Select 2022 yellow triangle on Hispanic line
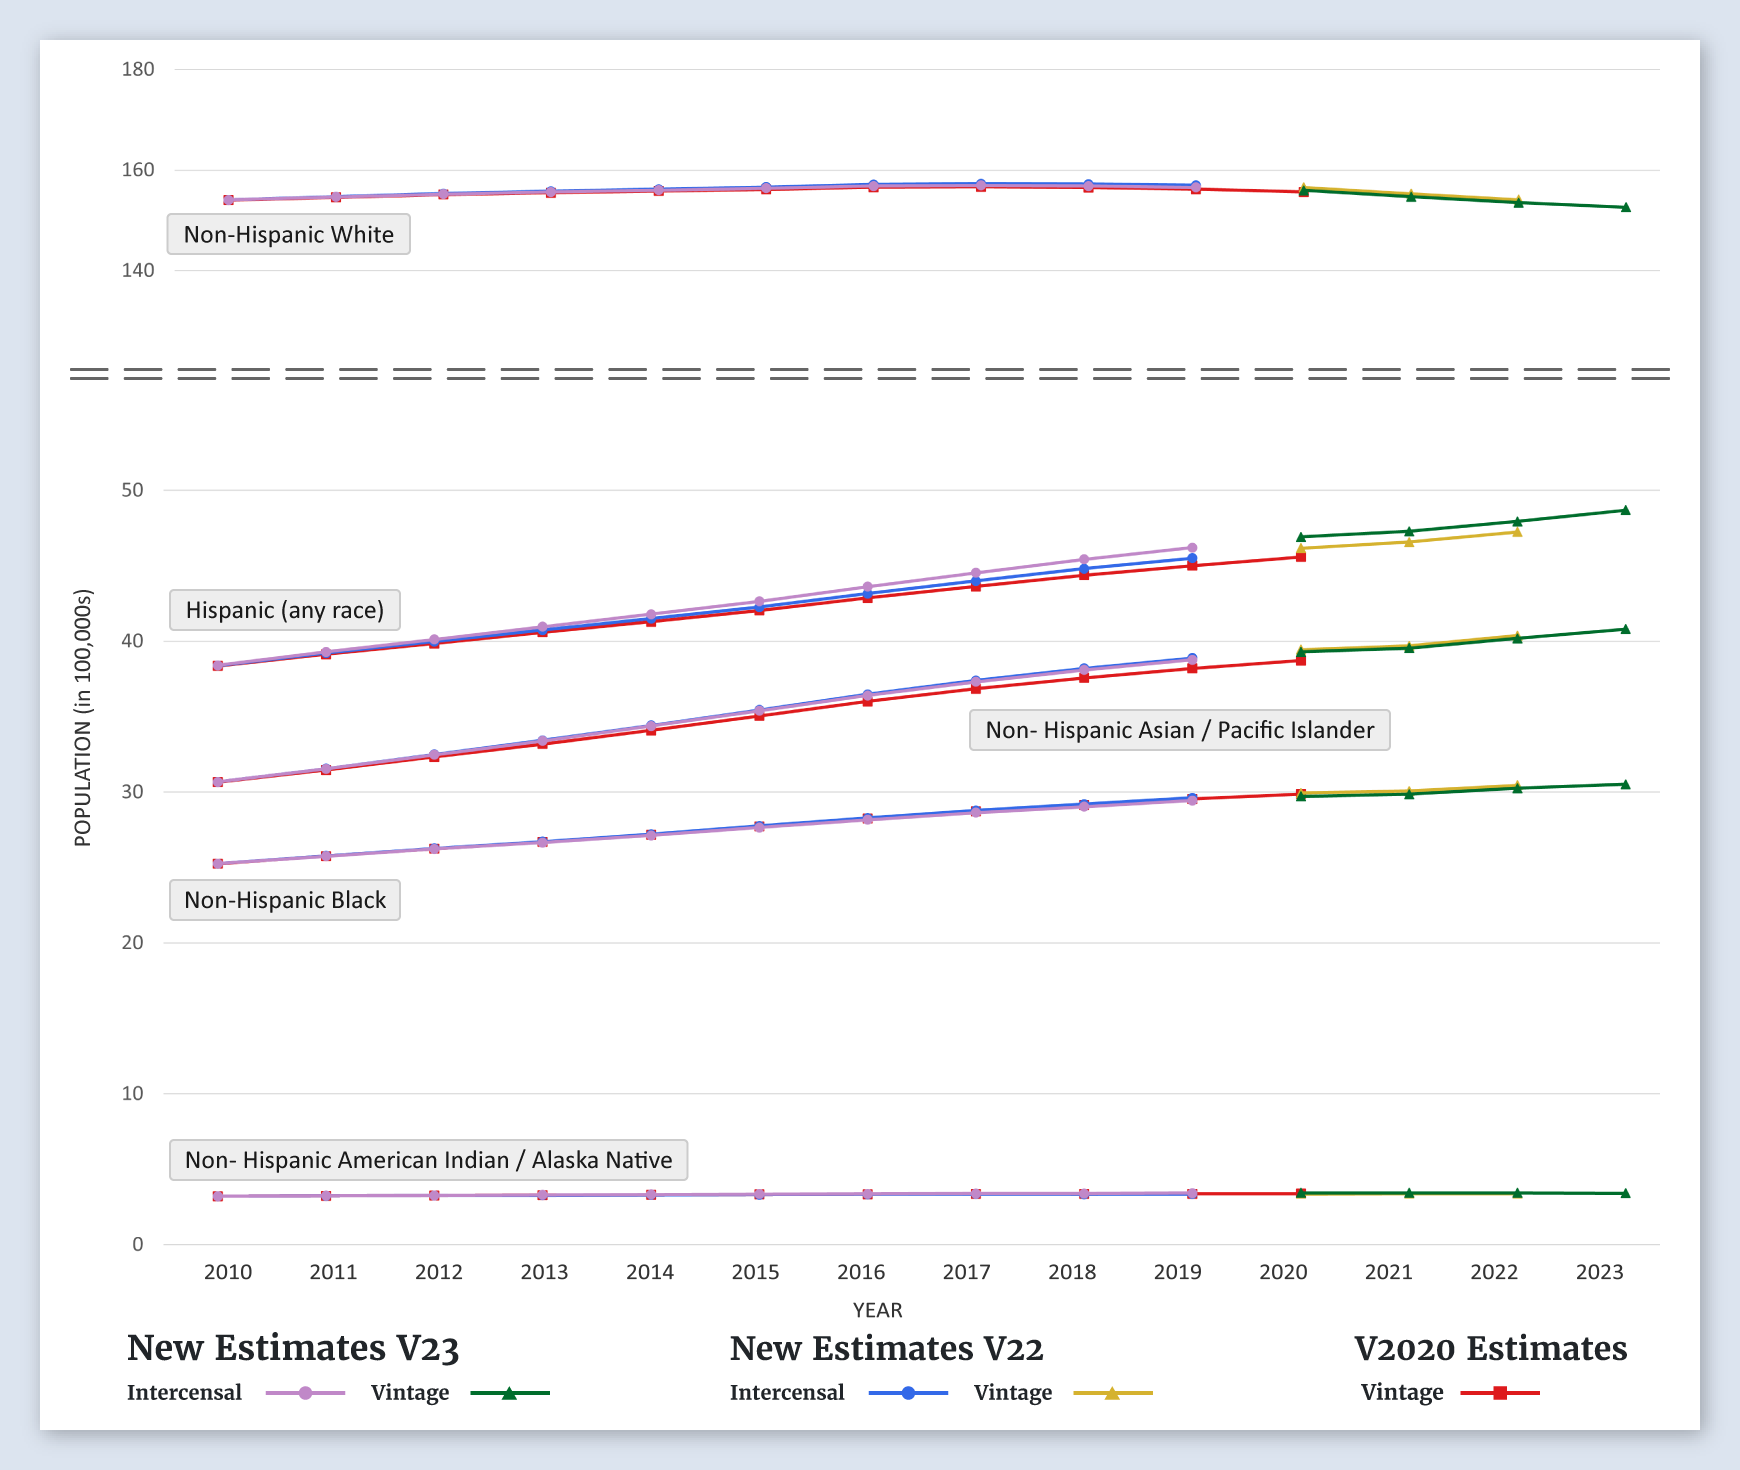 tap(1517, 532)
